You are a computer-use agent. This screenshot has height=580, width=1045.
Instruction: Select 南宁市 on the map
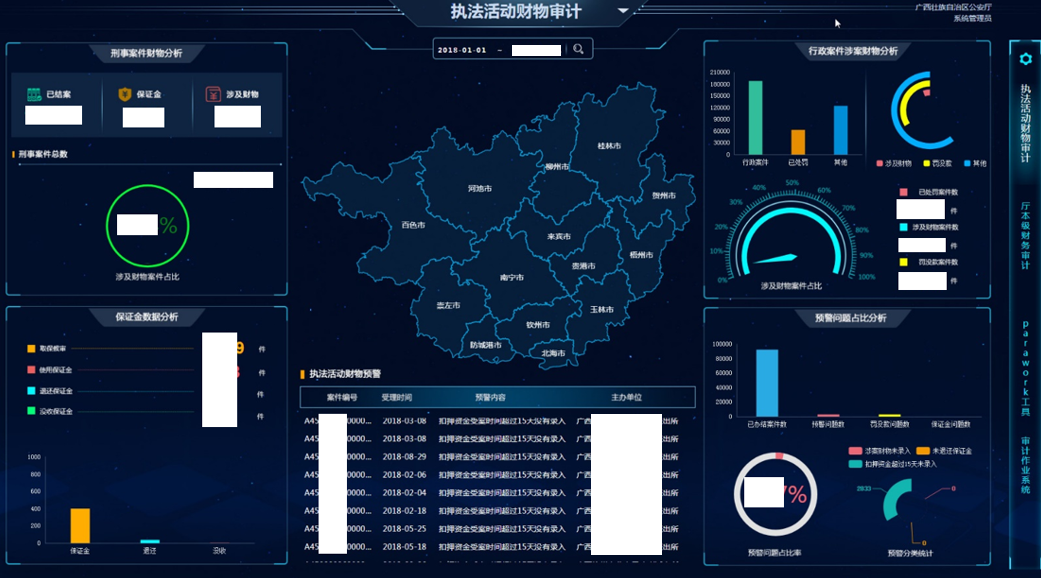(x=511, y=277)
